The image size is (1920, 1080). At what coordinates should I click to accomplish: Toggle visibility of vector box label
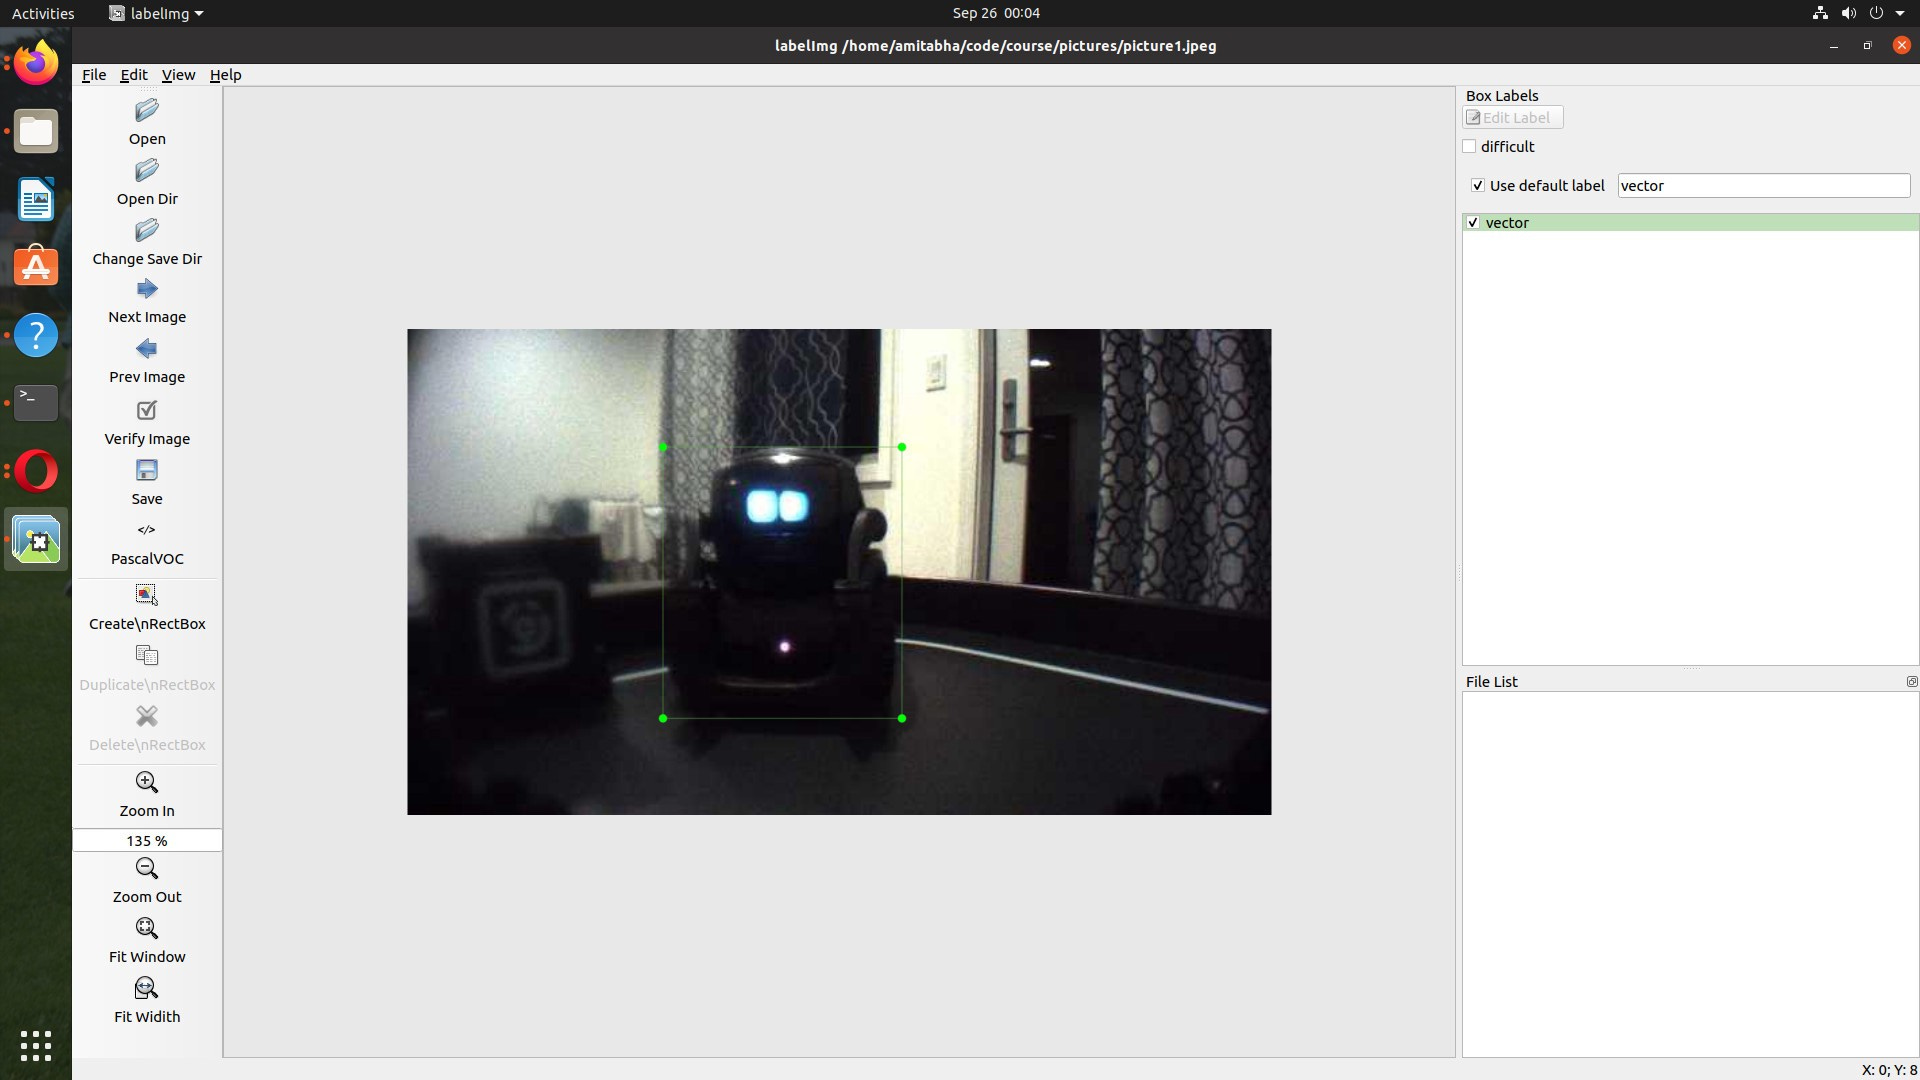point(1473,223)
